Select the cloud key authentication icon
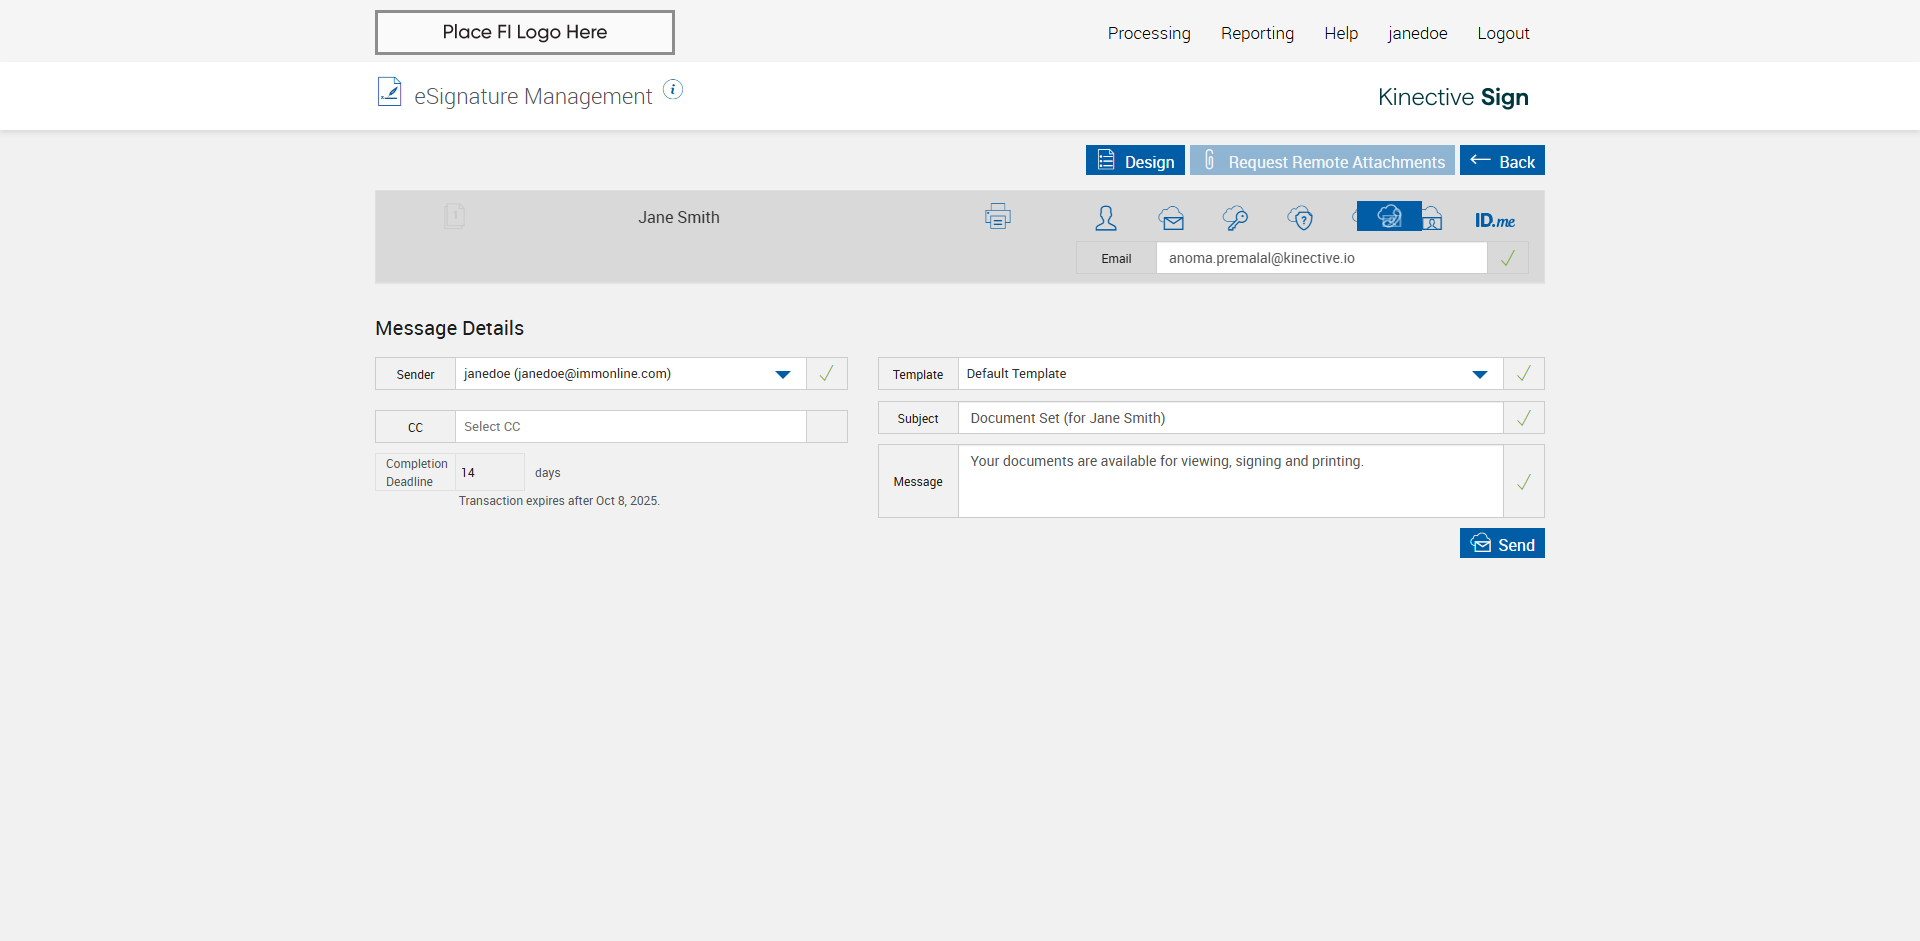Screen dimensions: 1920x941 point(1235,217)
